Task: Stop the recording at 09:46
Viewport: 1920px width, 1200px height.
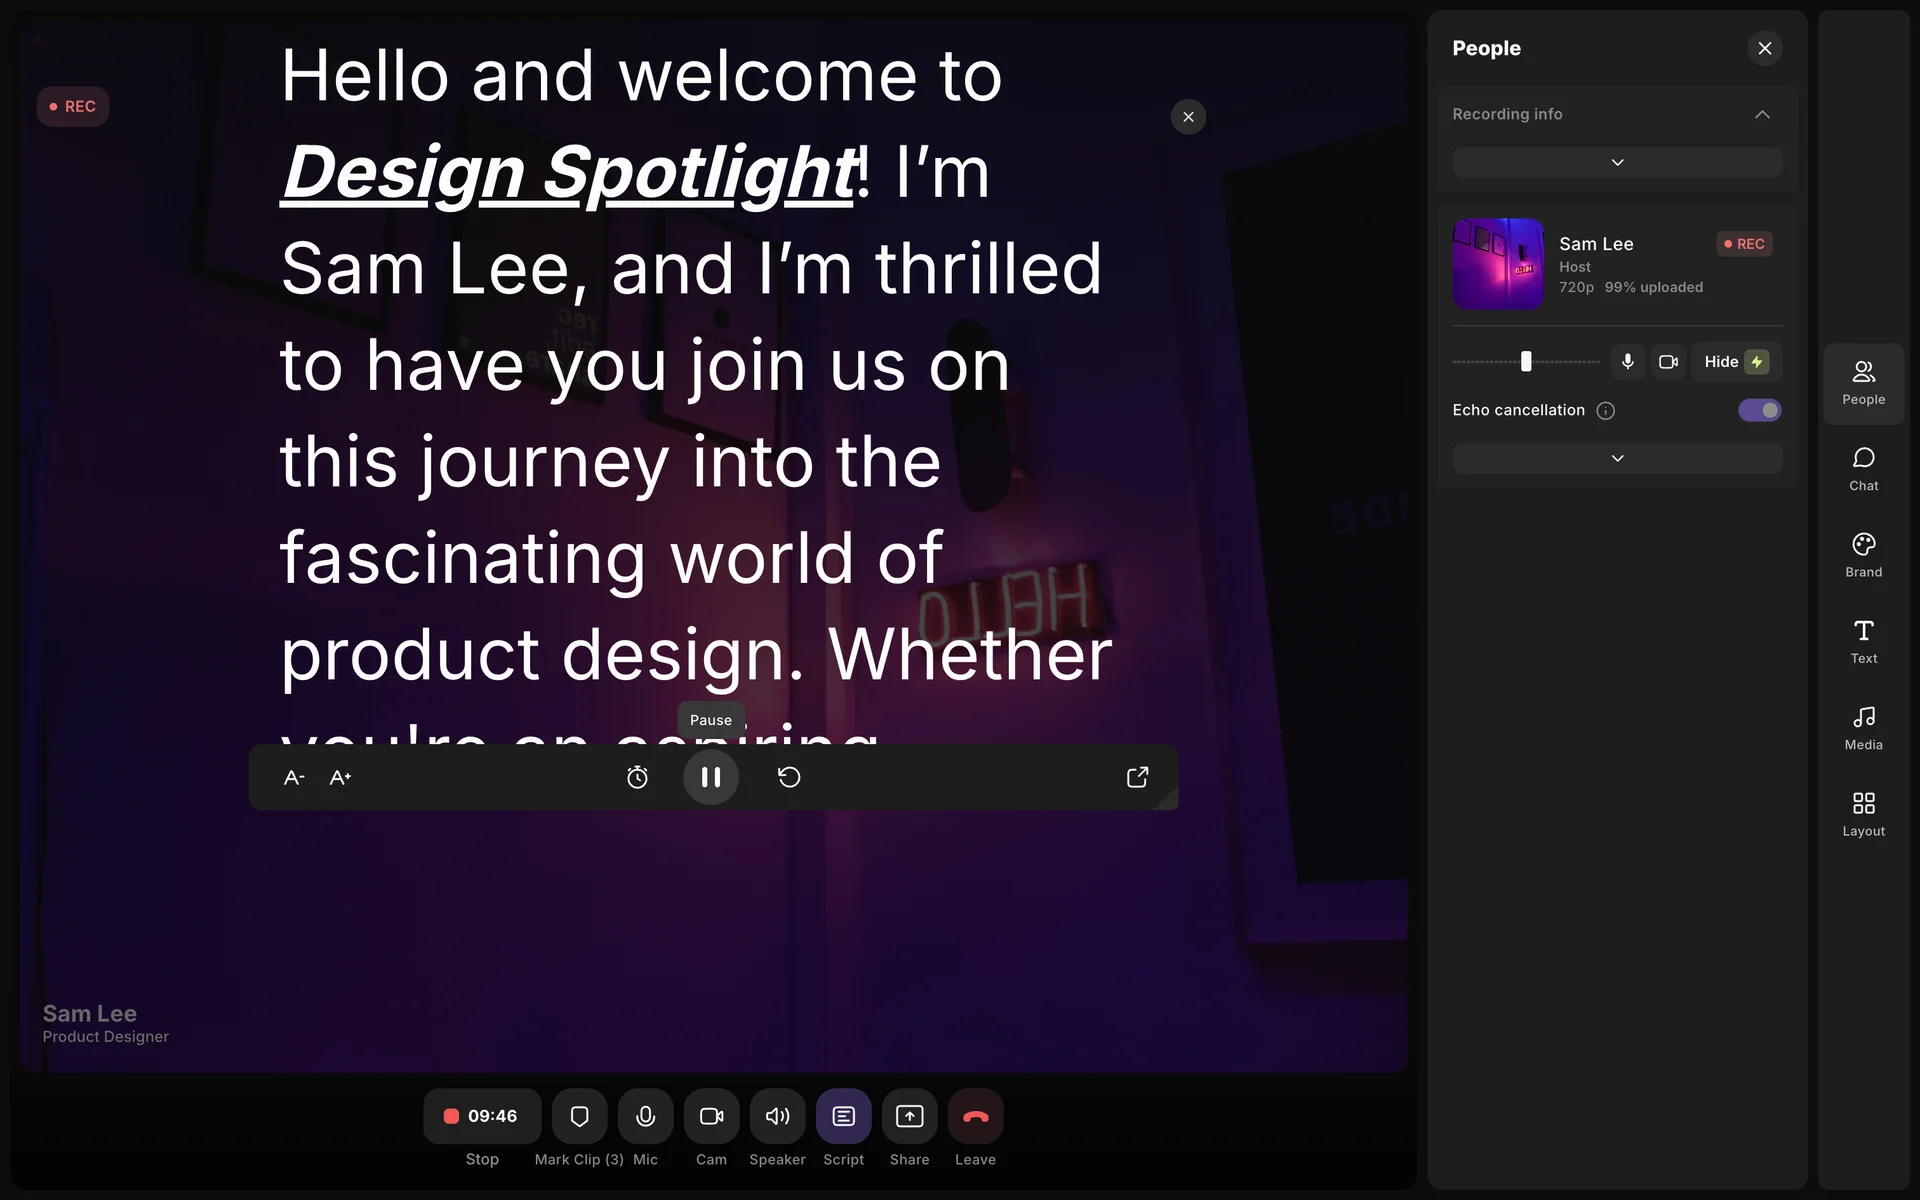Action: coord(482,1116)
